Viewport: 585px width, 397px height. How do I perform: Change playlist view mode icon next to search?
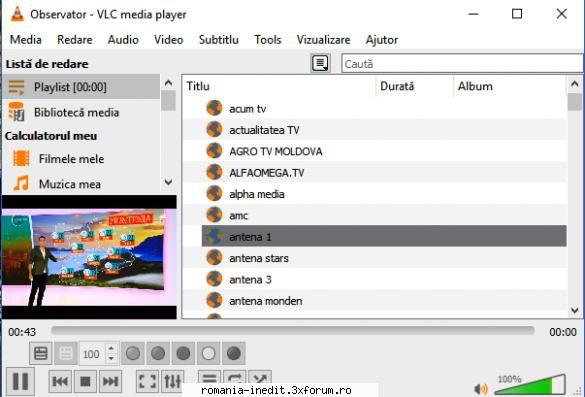tap(320, 63)
